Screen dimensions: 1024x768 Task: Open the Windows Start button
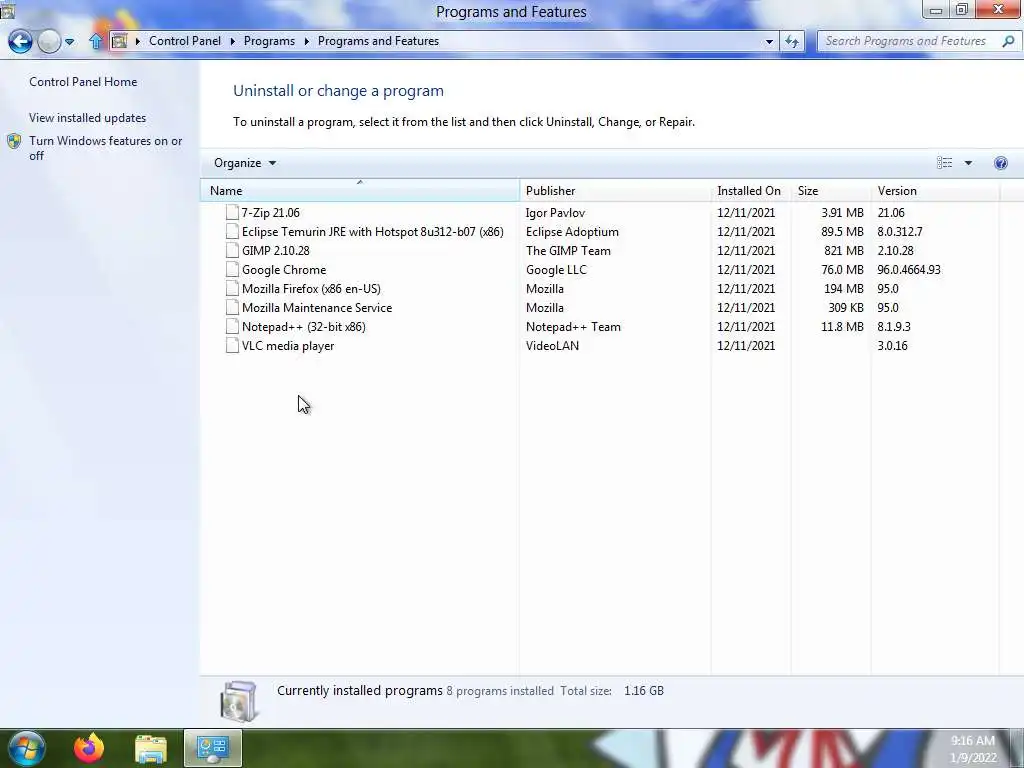[27, 748]
